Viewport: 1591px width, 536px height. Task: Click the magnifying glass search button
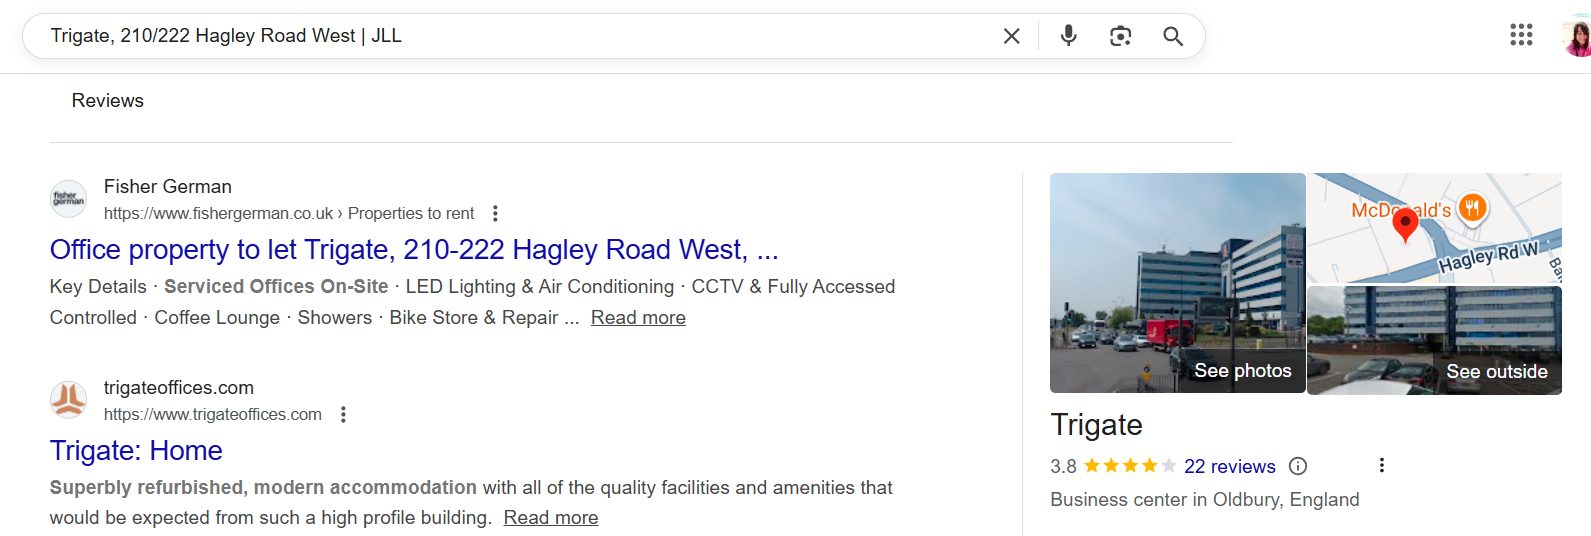pyautogui.click(x=1173, y=36)
